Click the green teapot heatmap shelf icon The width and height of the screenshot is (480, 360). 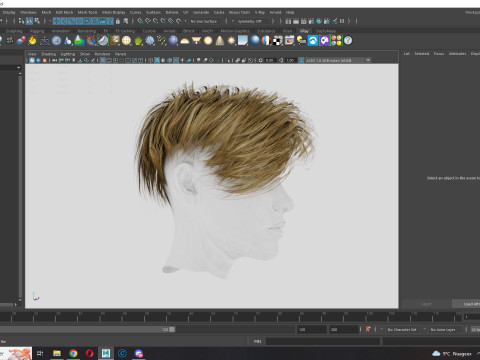[x=79, y=41]
